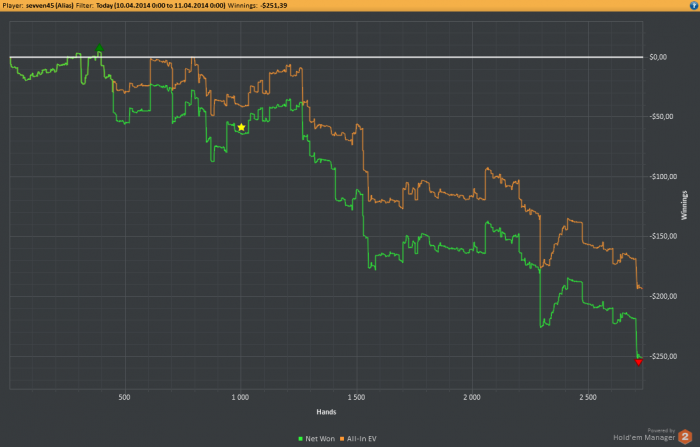Click the Hold'em Manager 2 logo
Viewport: 700px width, 447px height.
click(653, 436)
